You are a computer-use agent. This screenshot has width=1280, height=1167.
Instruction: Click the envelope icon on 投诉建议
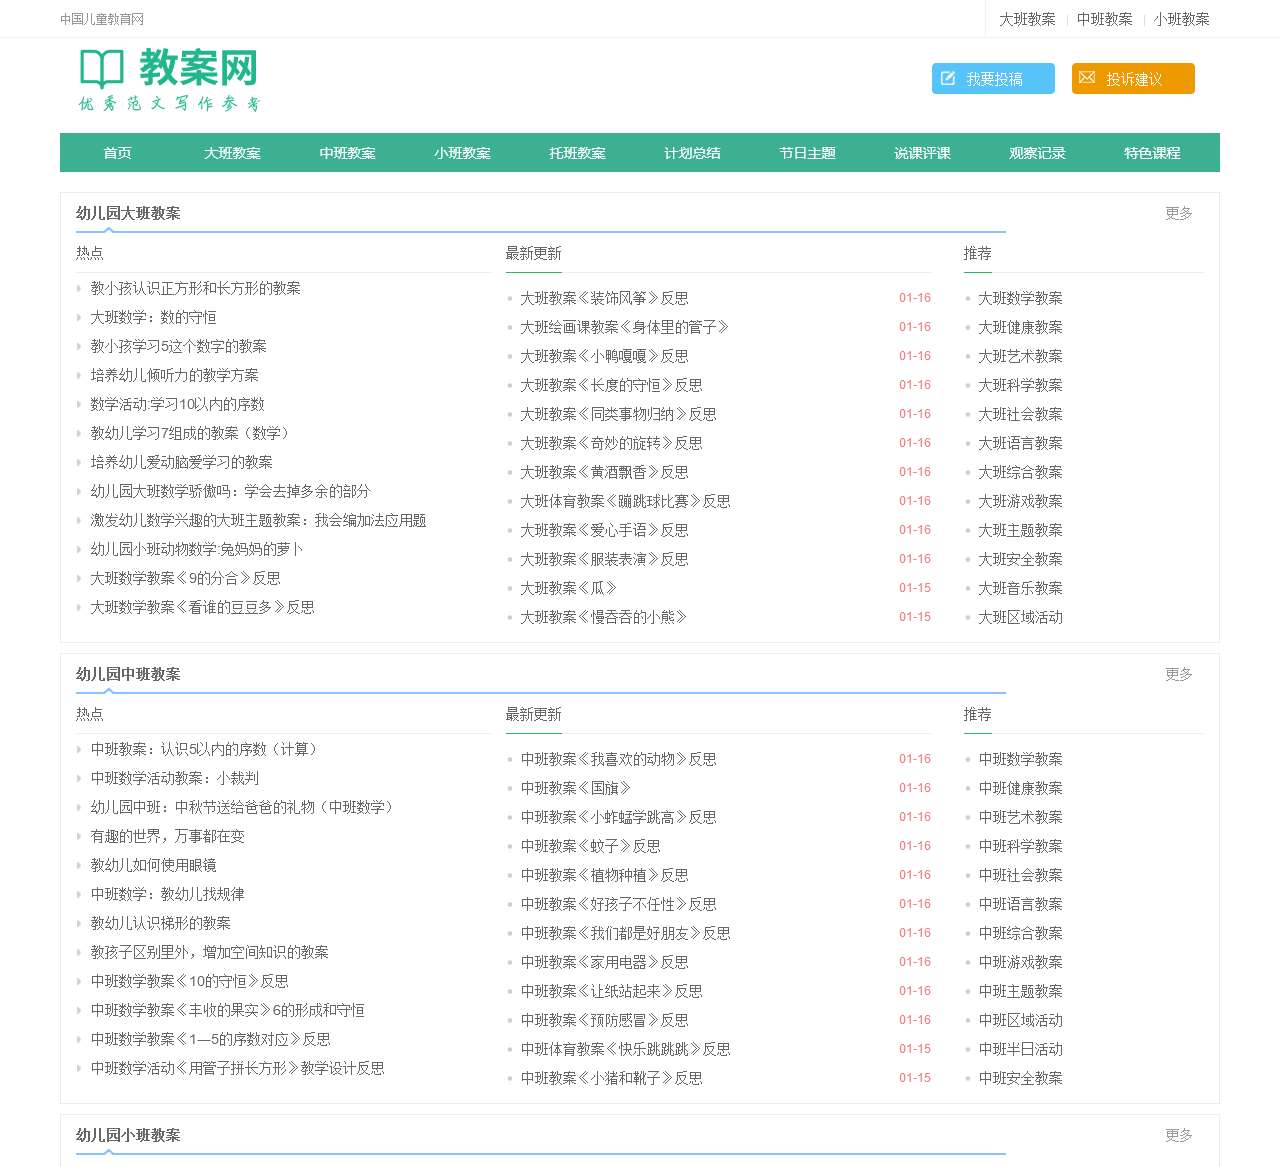(x=1087, y=78)
